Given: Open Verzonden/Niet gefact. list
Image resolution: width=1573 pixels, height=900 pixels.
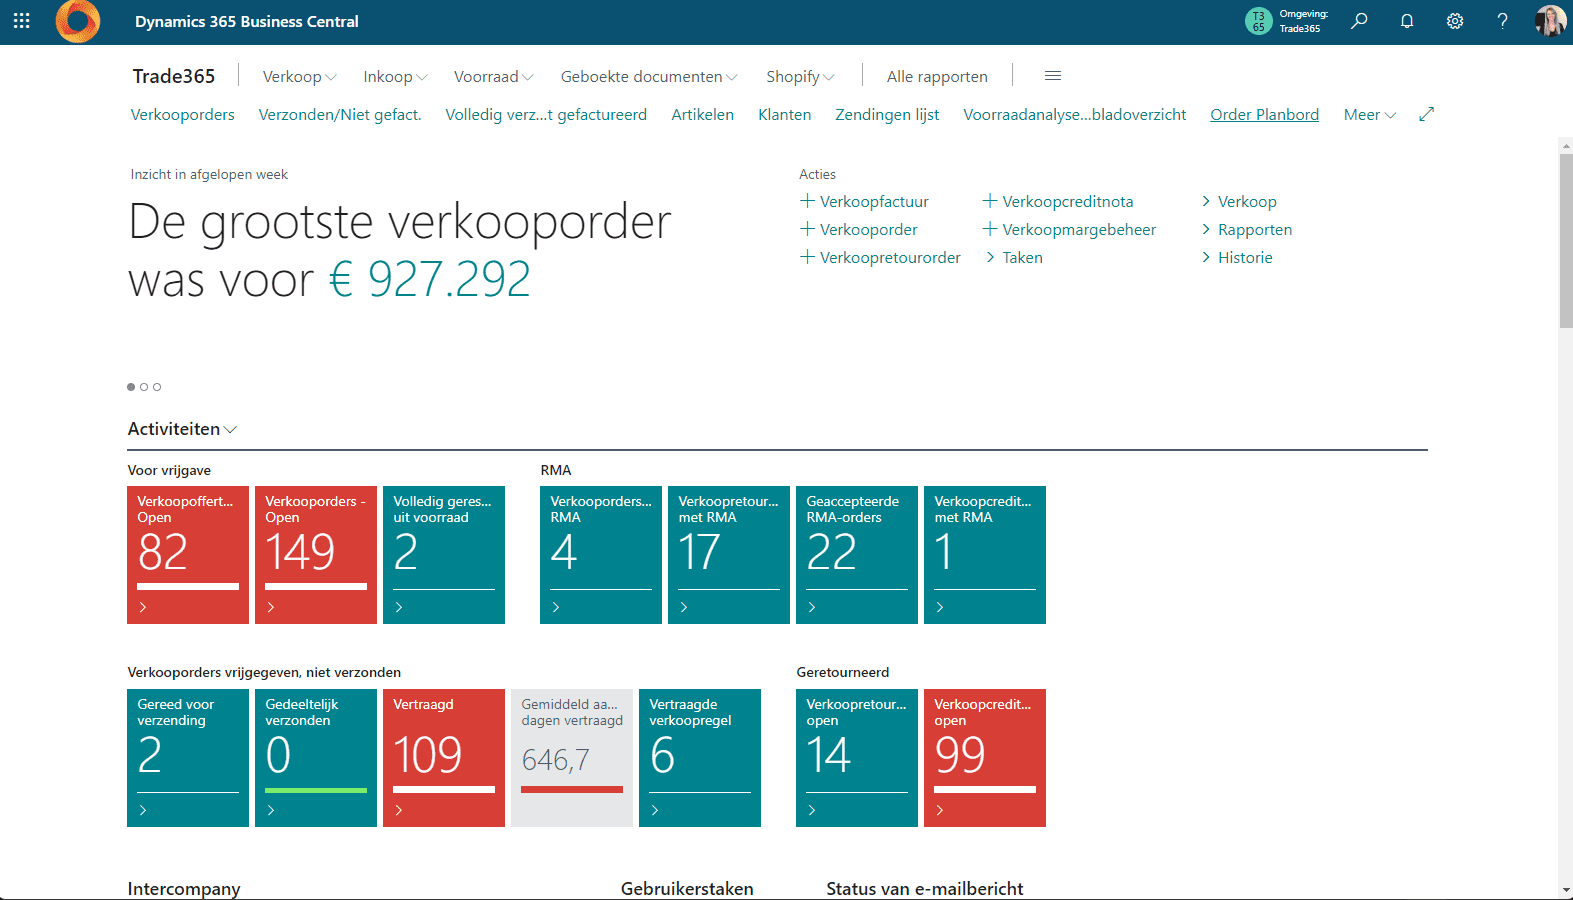Looking at the screenshot, I should (340, 114).
